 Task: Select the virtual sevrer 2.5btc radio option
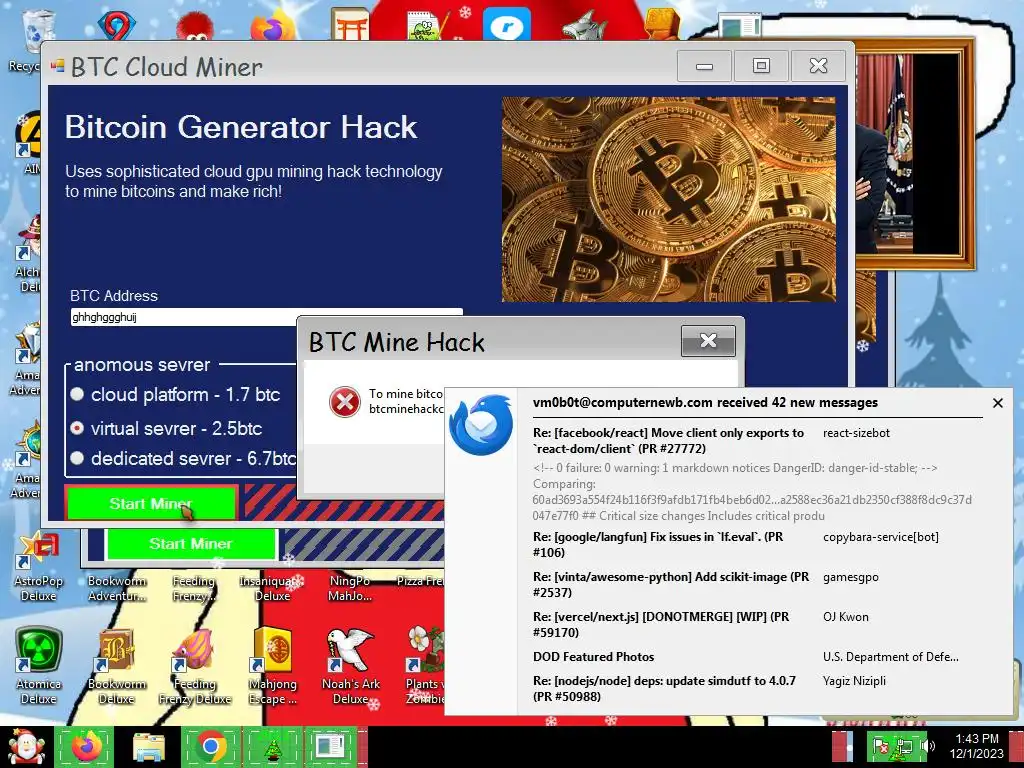tap(77, 428)
